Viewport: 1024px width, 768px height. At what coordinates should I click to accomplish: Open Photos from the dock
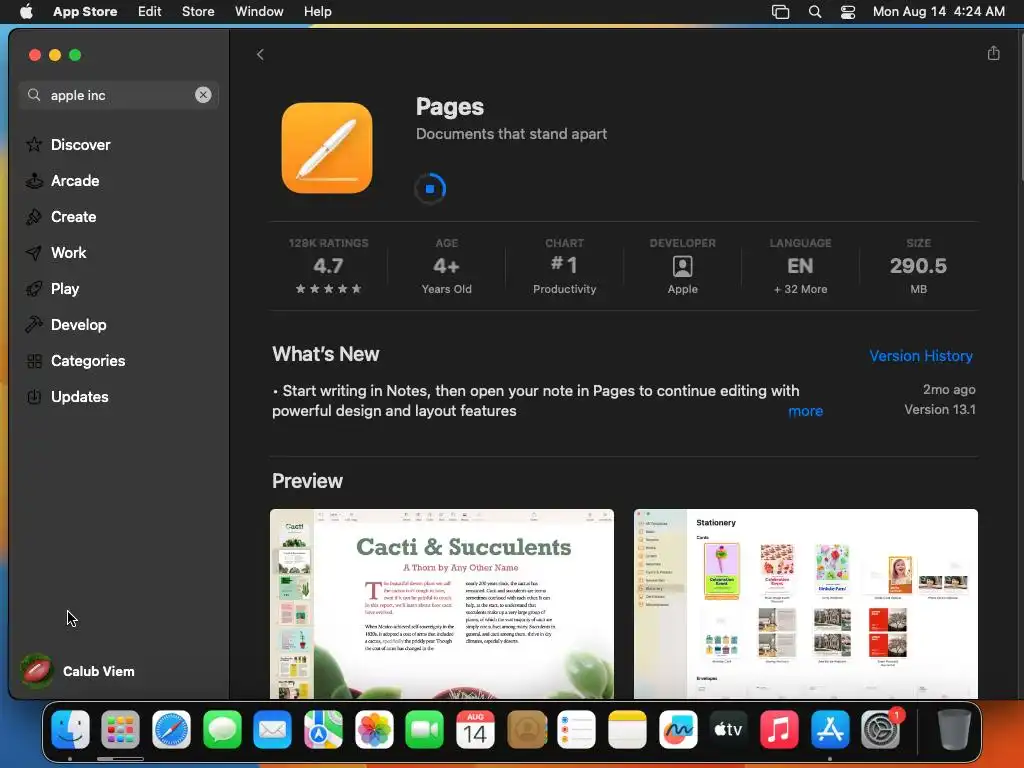pos(374,729)
